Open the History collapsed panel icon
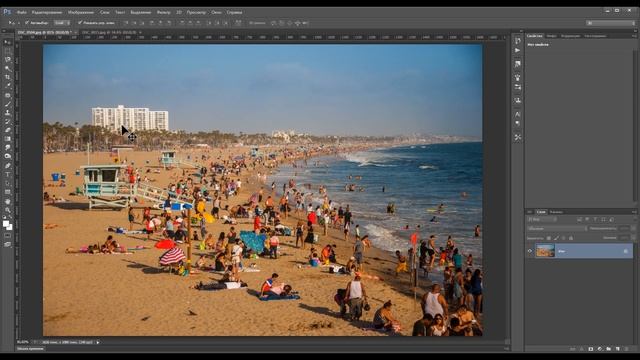The height and width of the screenshot is (360, 640). 518,40
